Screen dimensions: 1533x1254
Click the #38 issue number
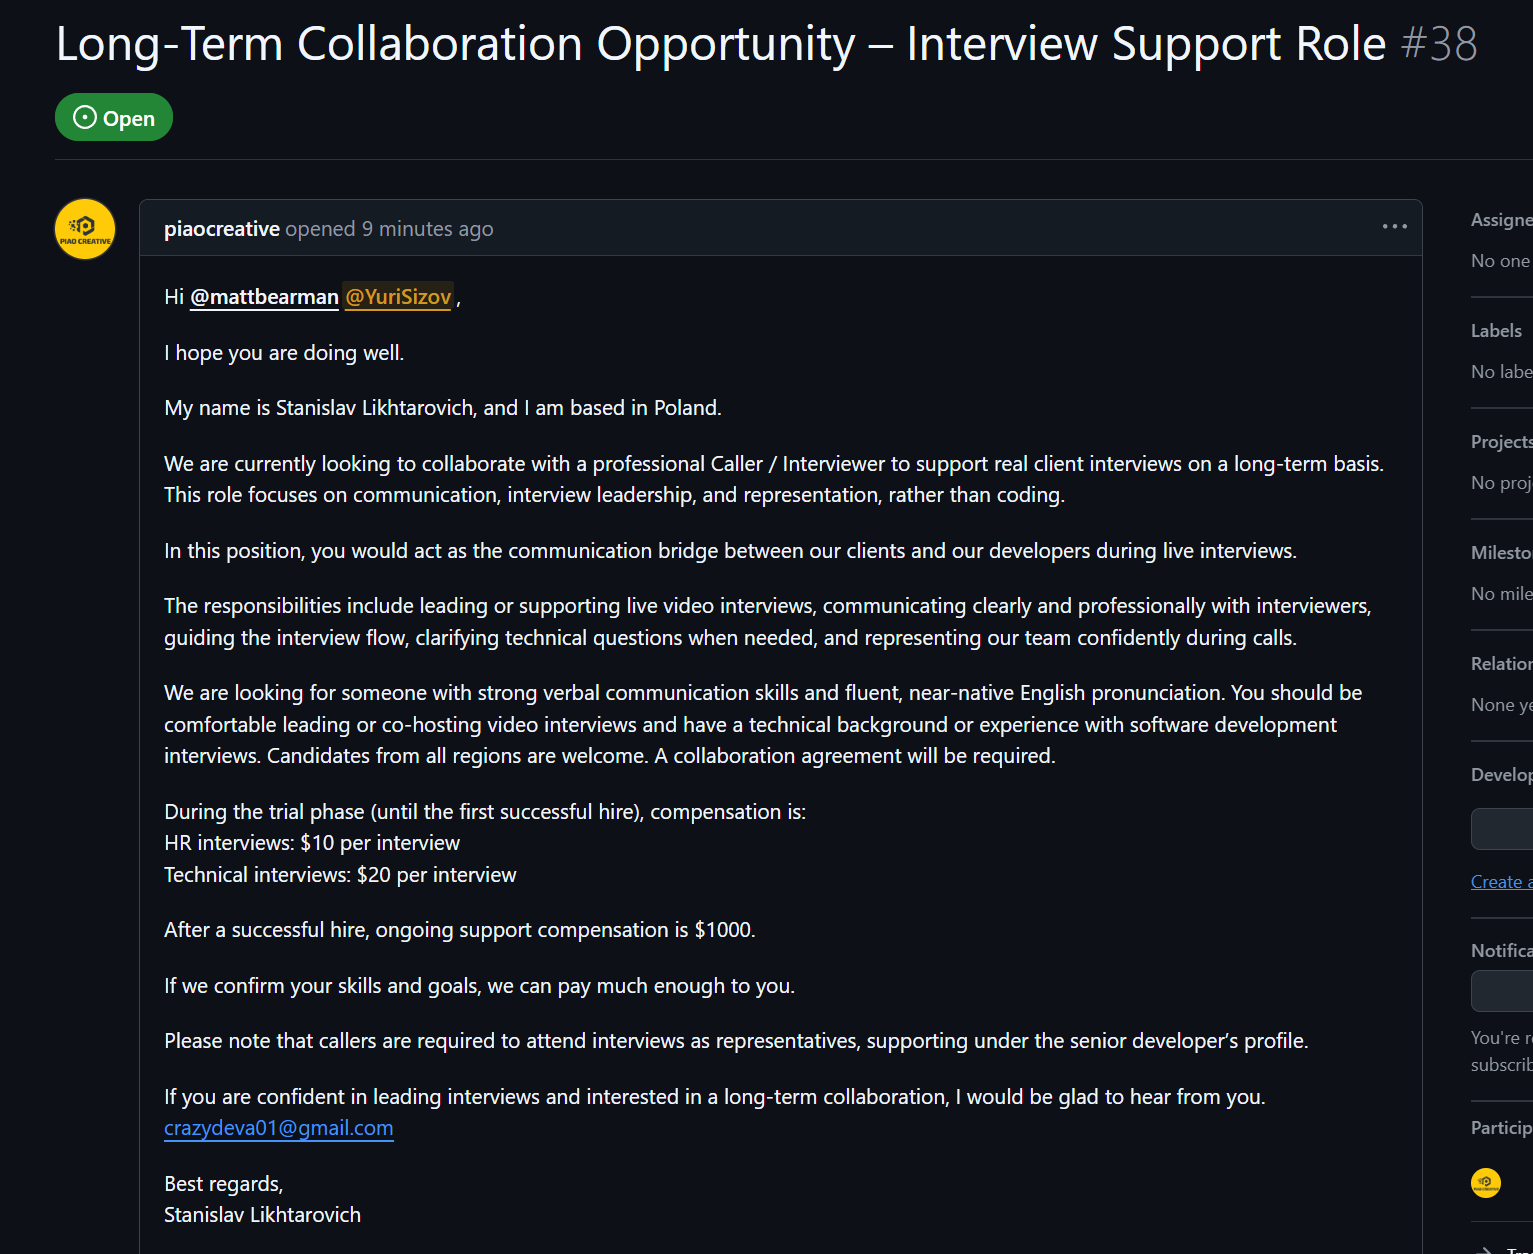pos(1439,44)
